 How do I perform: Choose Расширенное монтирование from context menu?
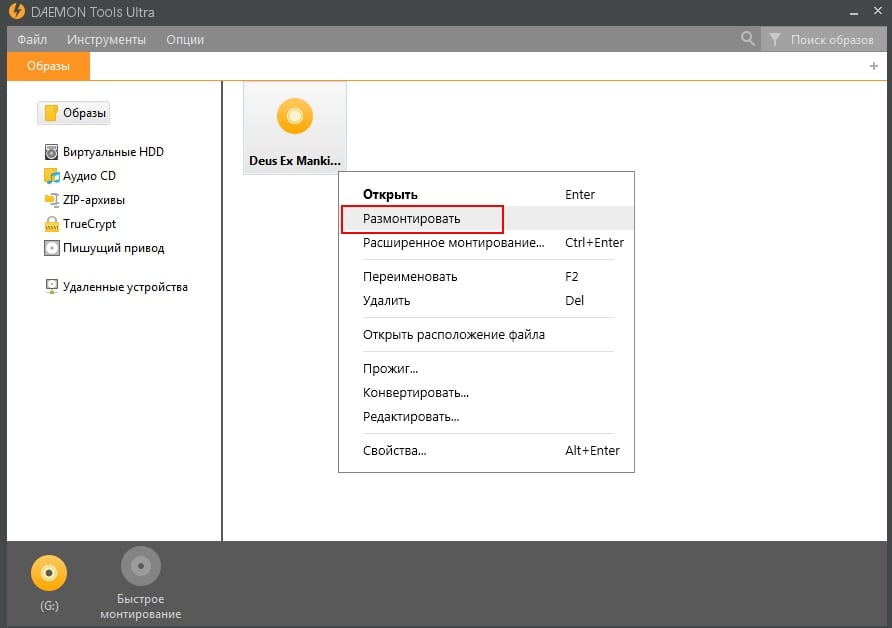tap(453, 243)
